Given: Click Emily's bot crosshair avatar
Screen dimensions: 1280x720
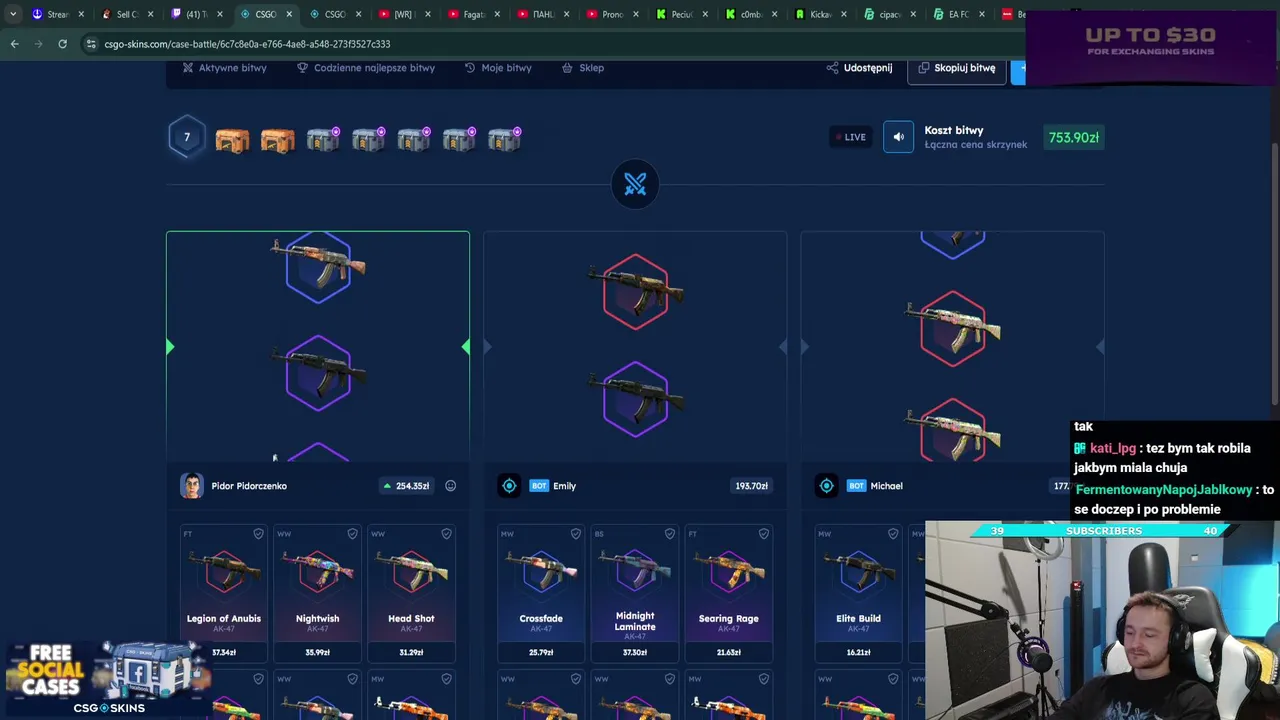Looking at the screenshot, I should 509,486.
